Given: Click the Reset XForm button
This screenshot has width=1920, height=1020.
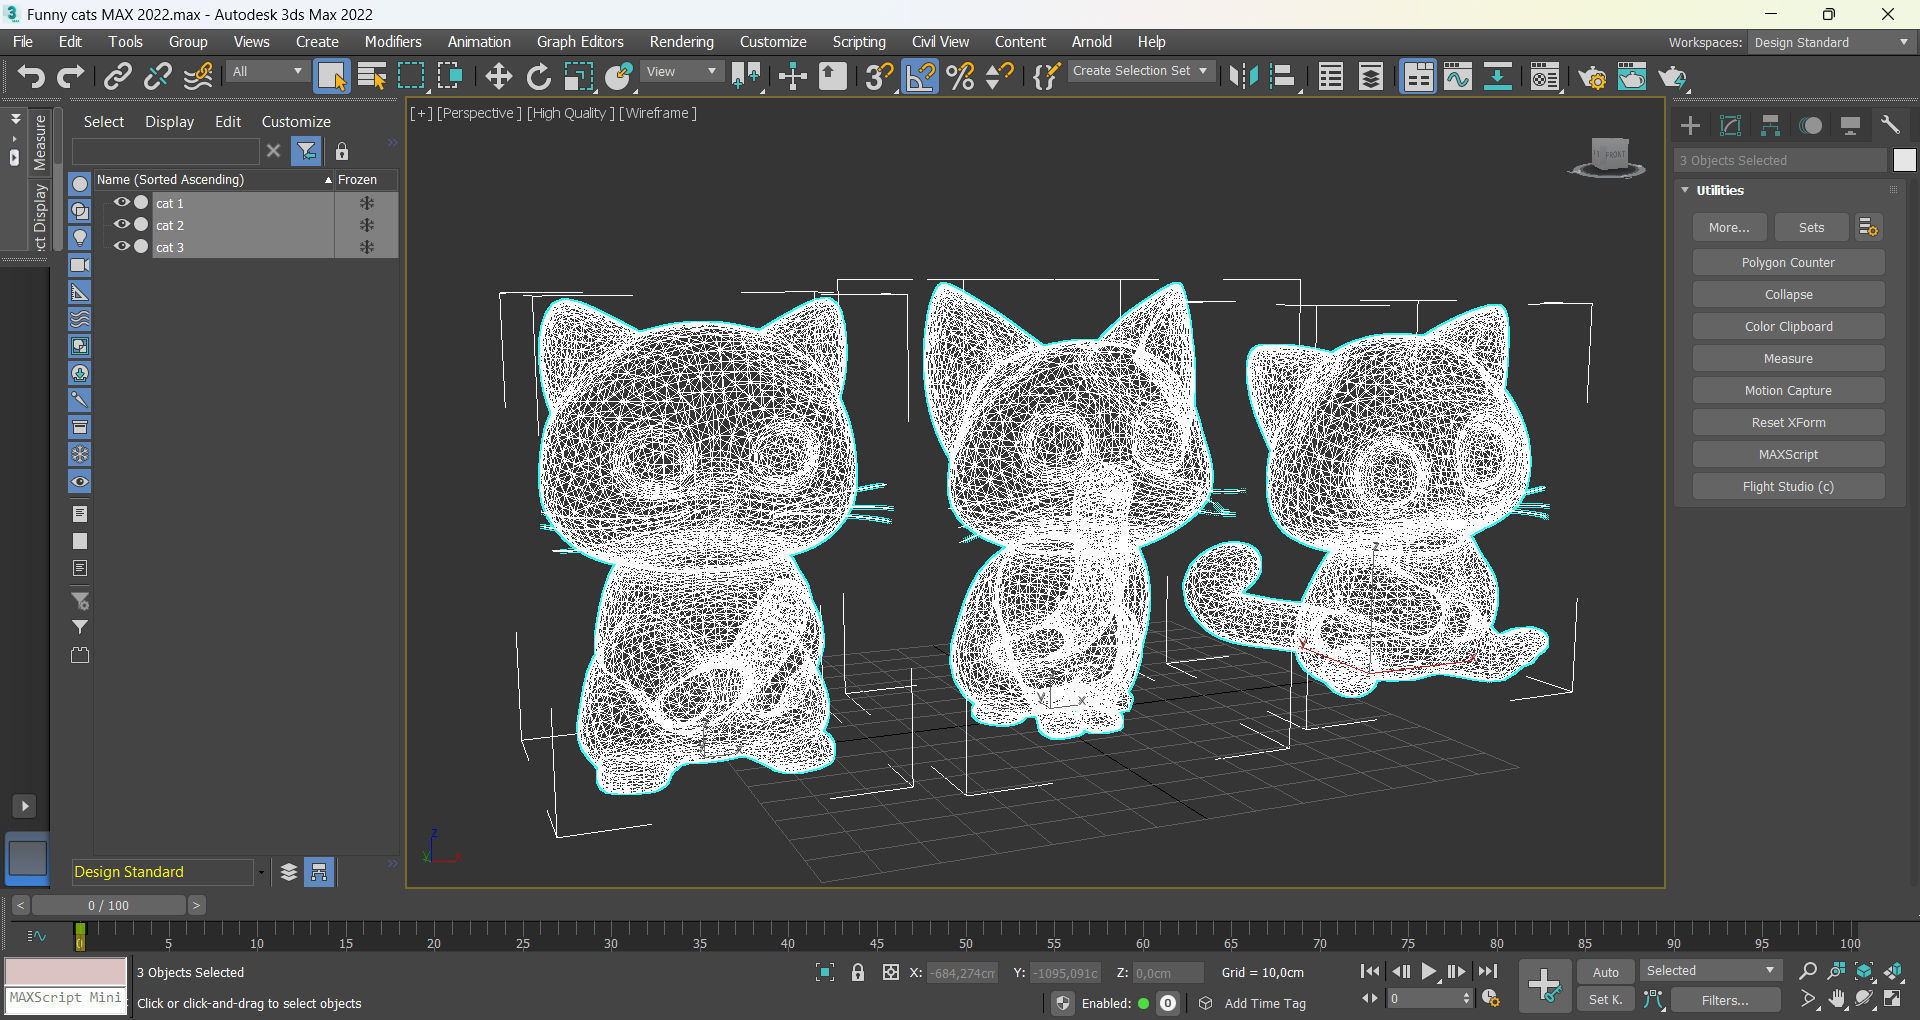Looking at the screenshot, I should (1788, 423).
